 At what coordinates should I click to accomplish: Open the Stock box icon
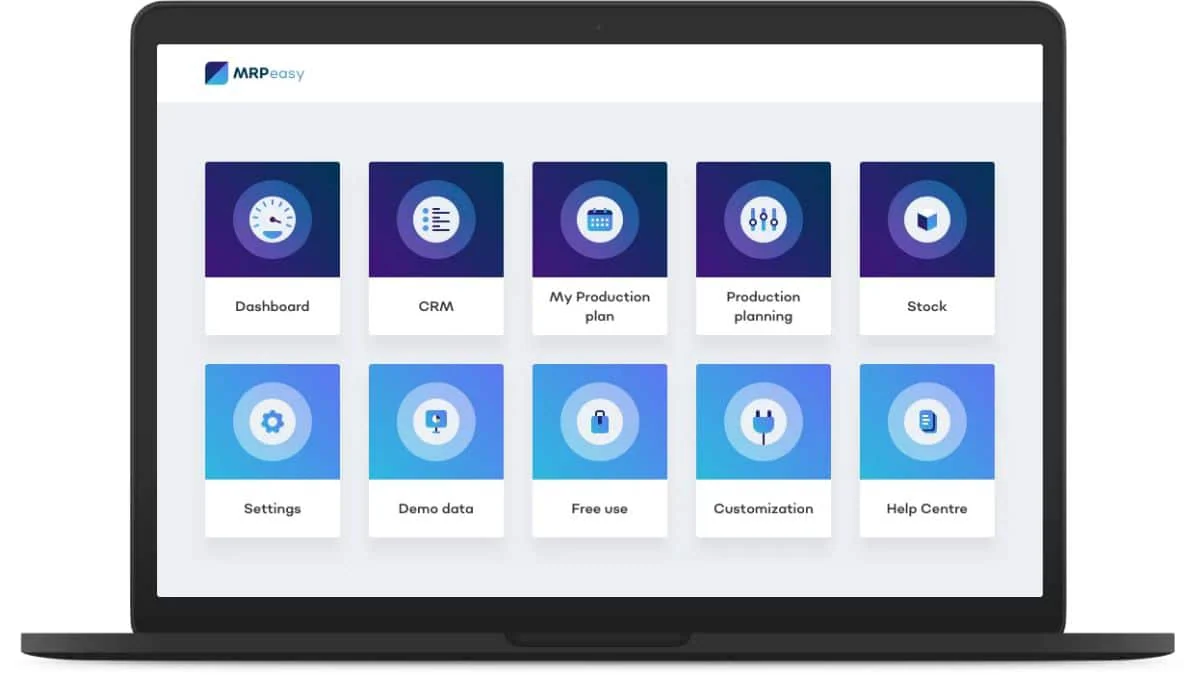(x=927, y=219)
